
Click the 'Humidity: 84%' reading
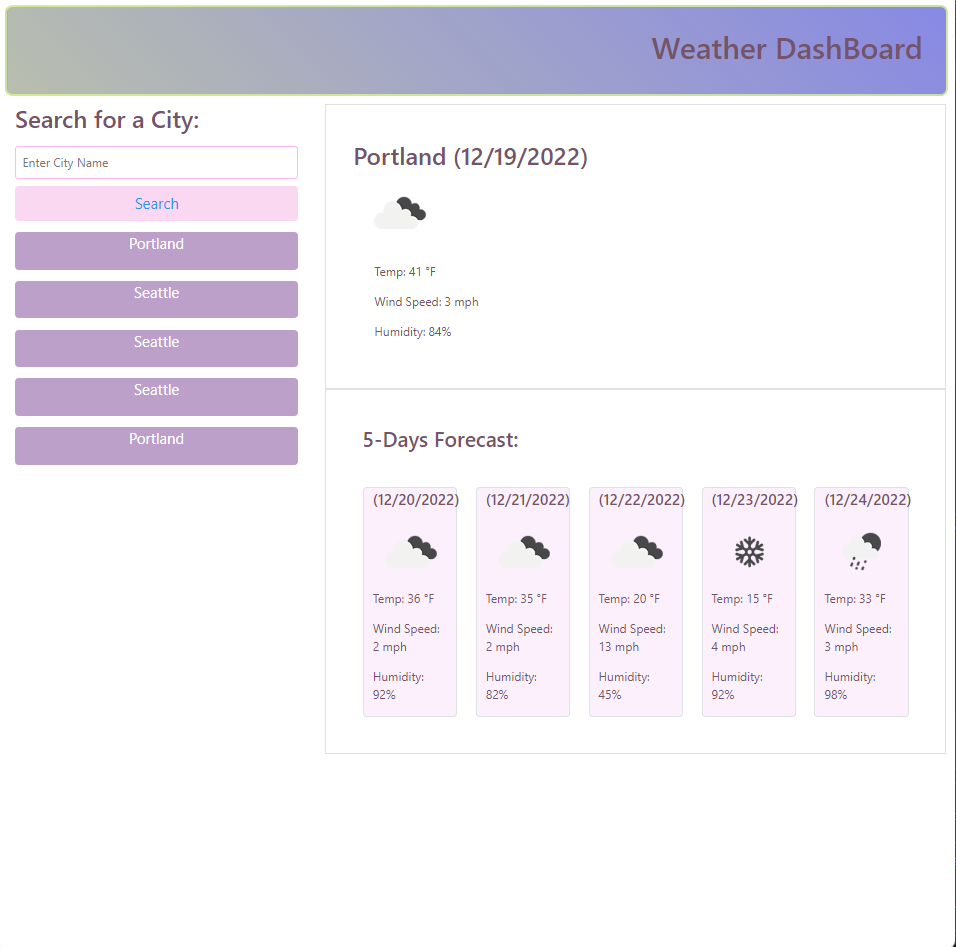pyautogui.click(x=413, y=332)
